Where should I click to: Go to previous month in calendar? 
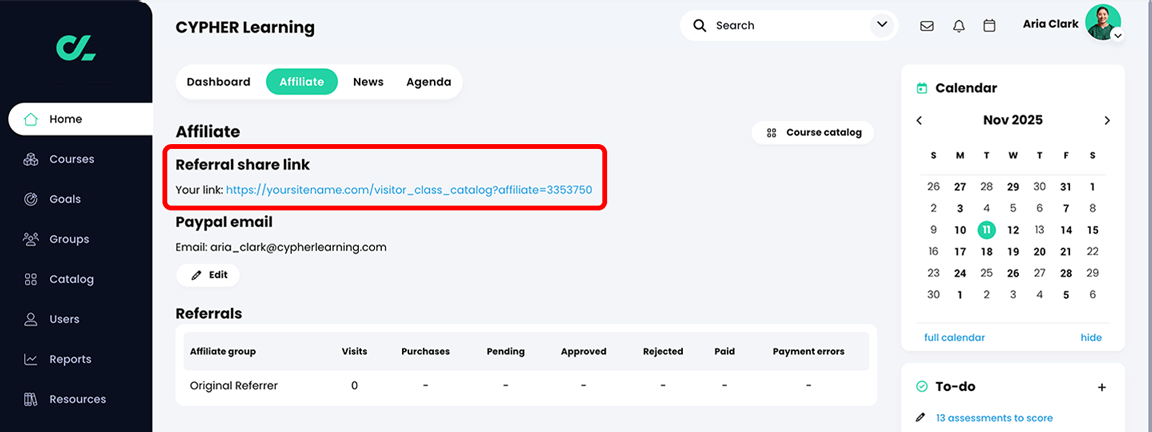click(919, 120)
